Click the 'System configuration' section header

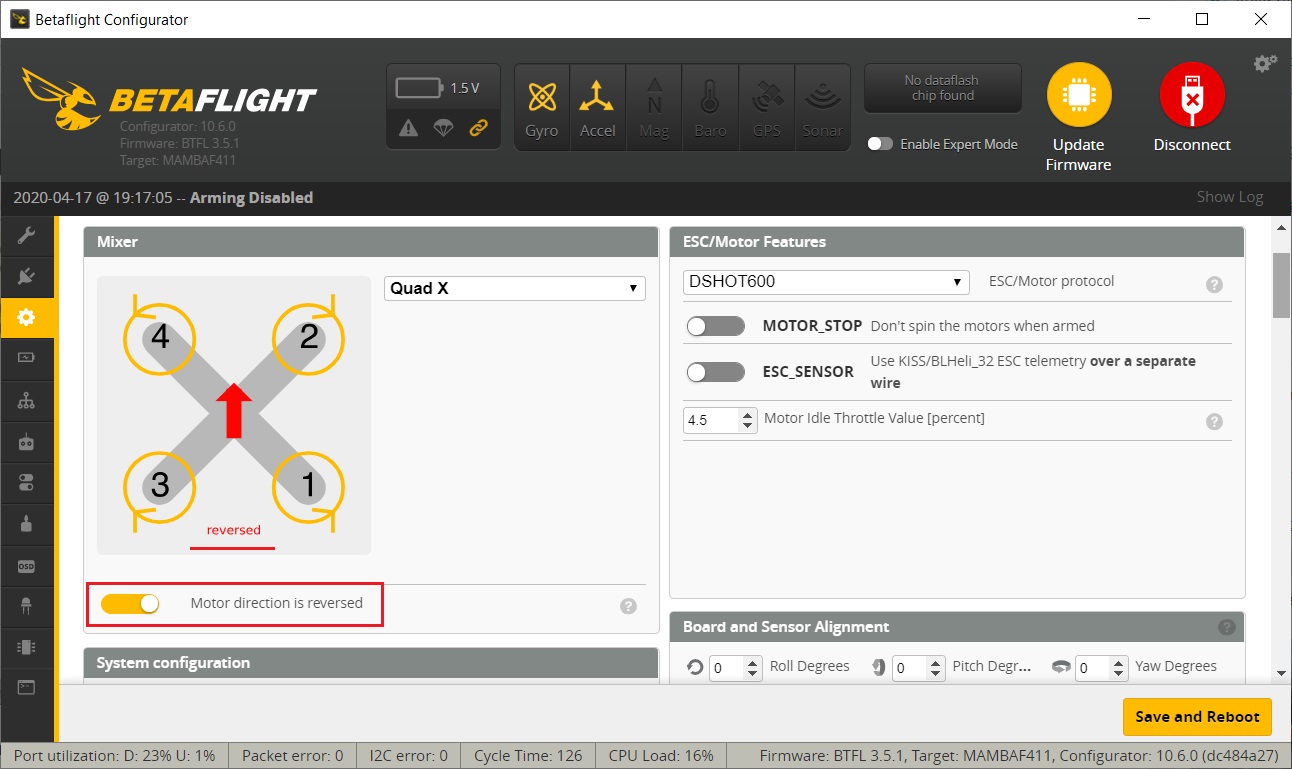click(371, 663)
